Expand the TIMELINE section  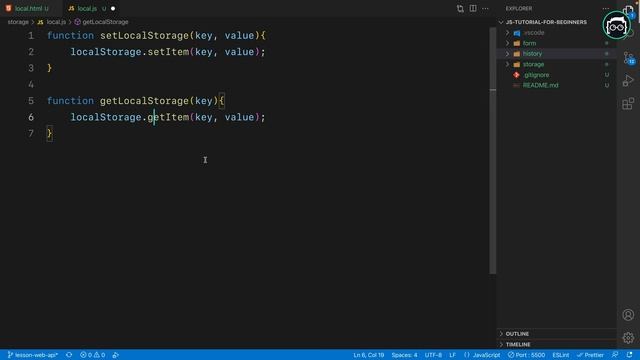(557, 344)
